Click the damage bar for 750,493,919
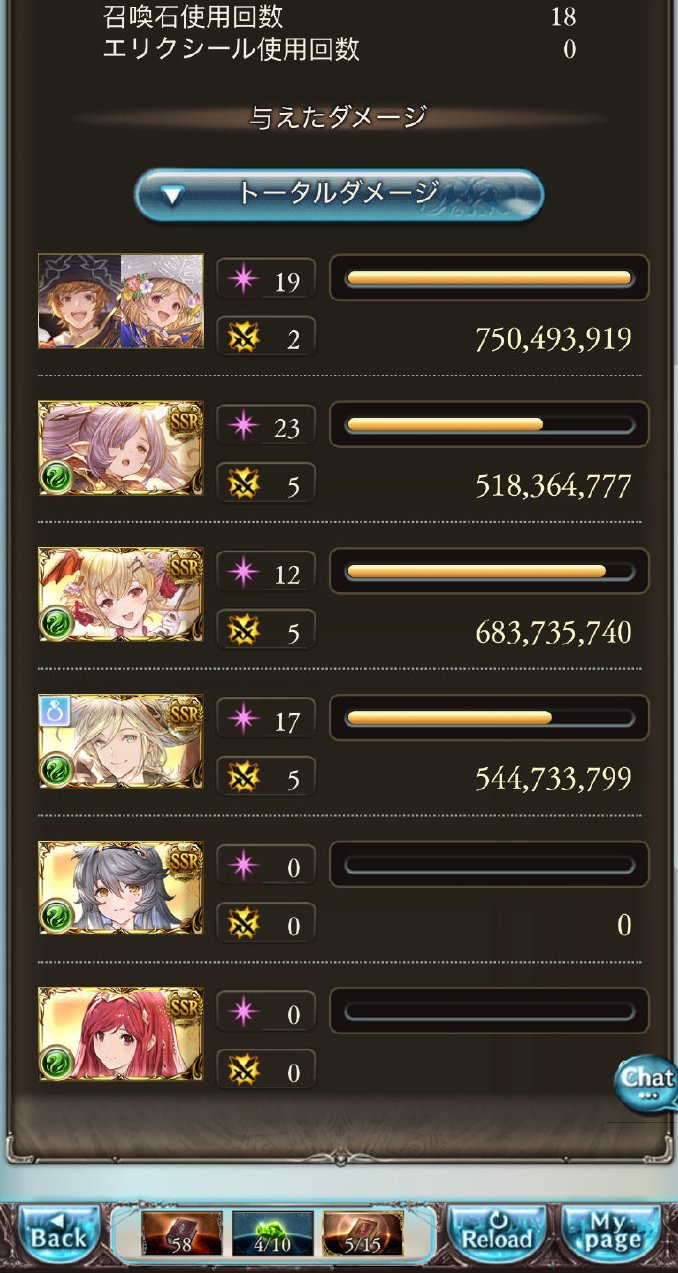 coord(489,278)
